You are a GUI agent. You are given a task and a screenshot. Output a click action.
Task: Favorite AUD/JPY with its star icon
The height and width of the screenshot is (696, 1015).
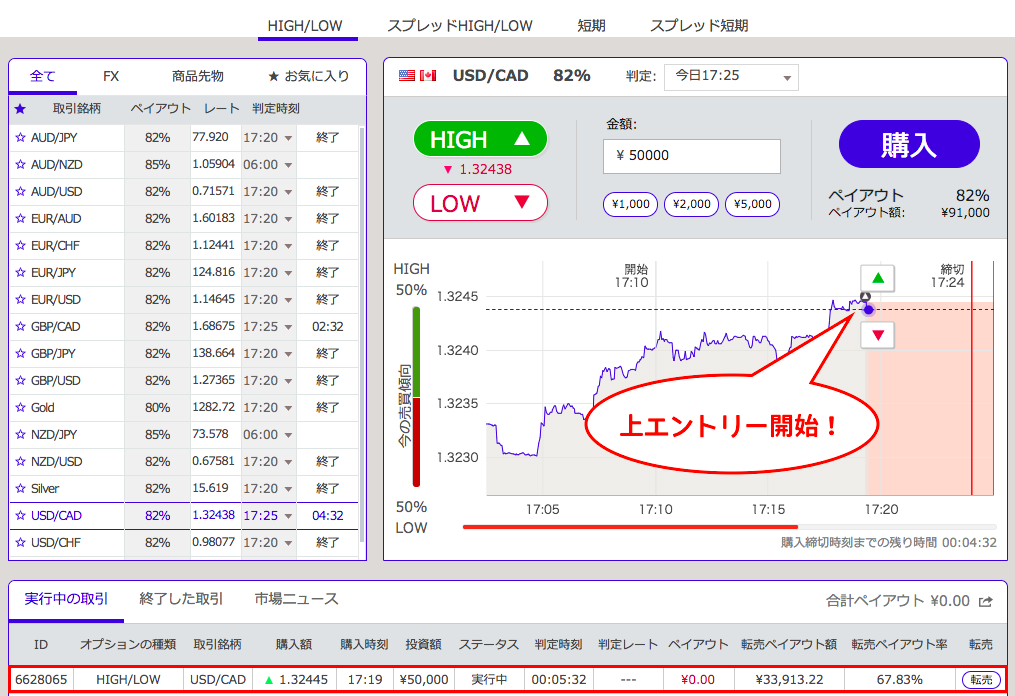click(20, 137)
